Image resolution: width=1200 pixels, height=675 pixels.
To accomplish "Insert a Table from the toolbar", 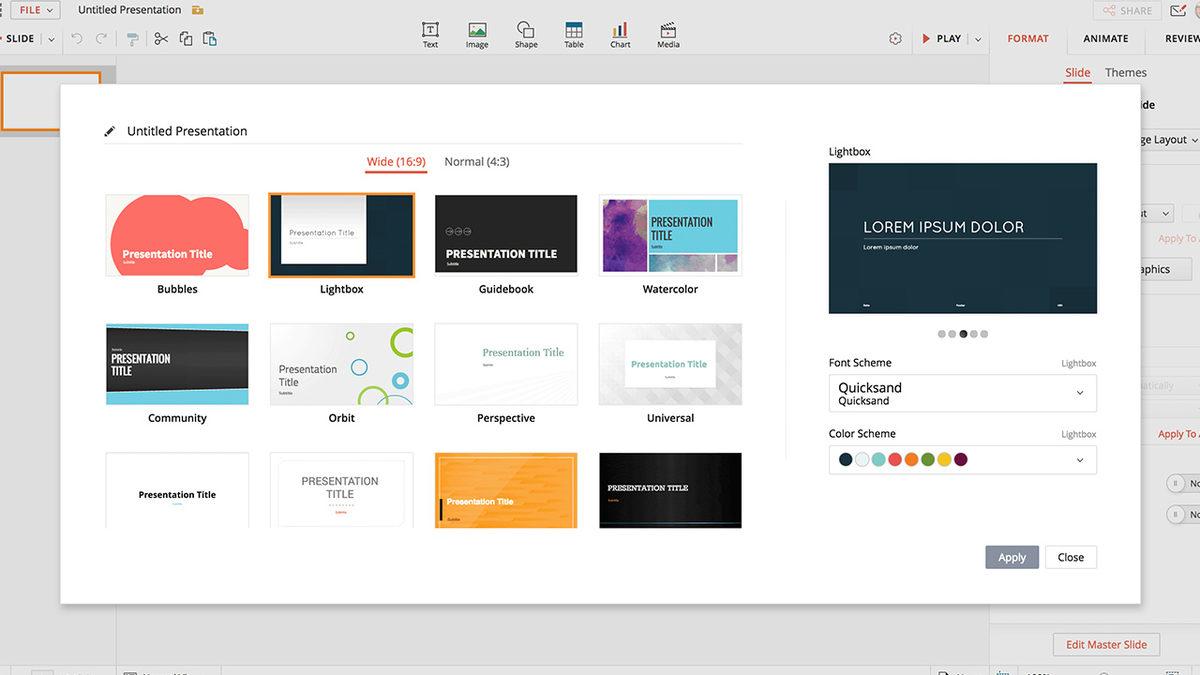I will 573,34.
